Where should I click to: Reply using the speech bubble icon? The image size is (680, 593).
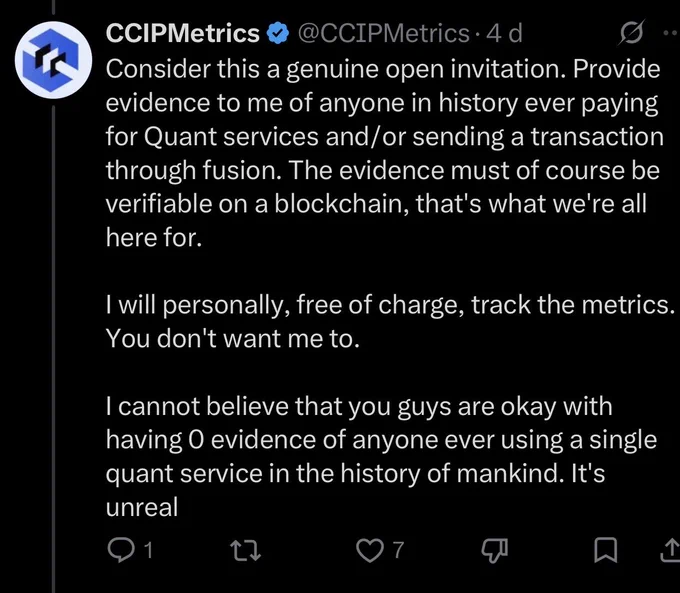(121, 550)
